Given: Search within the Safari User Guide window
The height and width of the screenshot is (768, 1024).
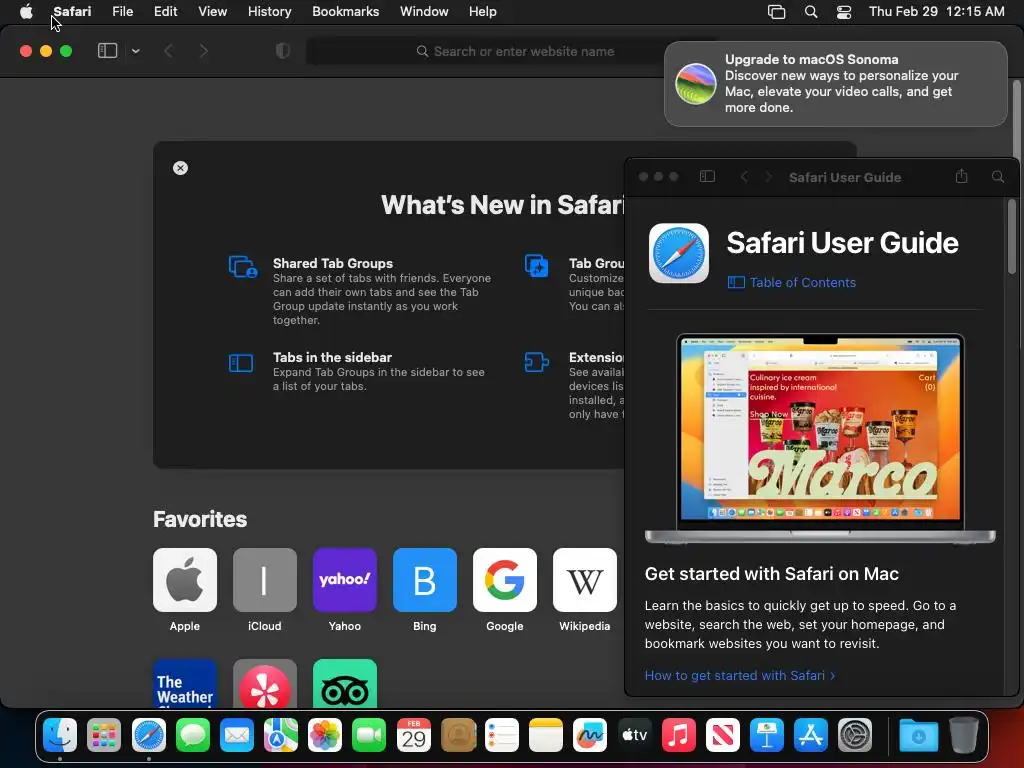Looking at the screenshot, I should coord(998,176).
